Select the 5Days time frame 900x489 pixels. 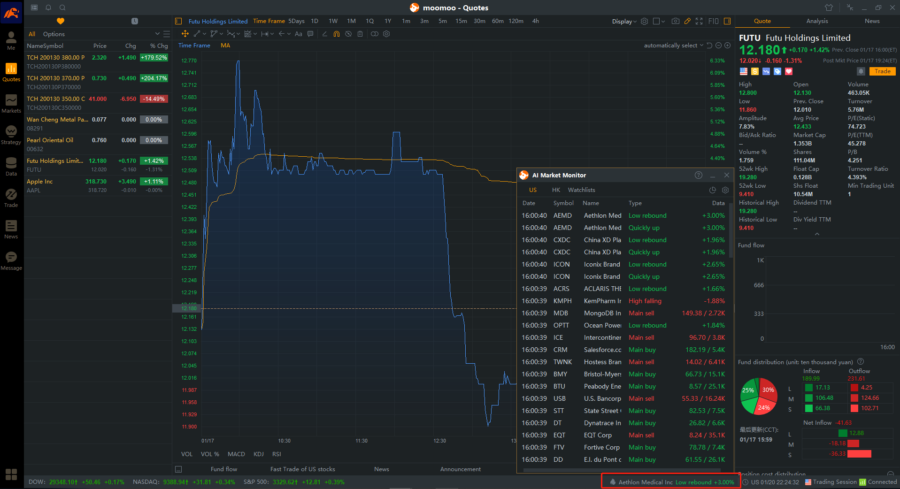tap(296, 21)
